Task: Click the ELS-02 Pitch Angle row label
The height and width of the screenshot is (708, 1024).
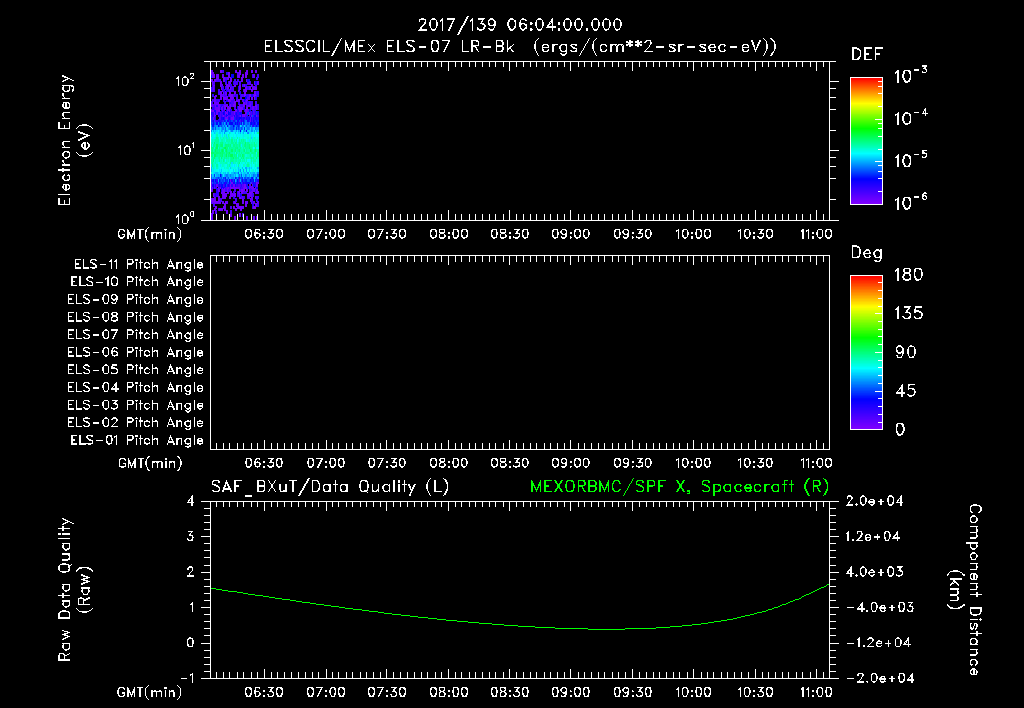Action: point(136,423)
